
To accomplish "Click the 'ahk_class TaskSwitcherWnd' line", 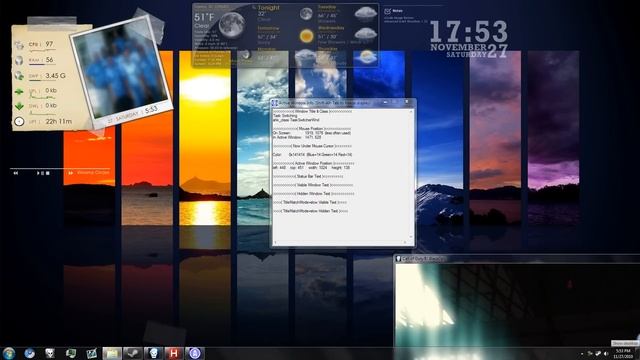I will tap(296, 120).
